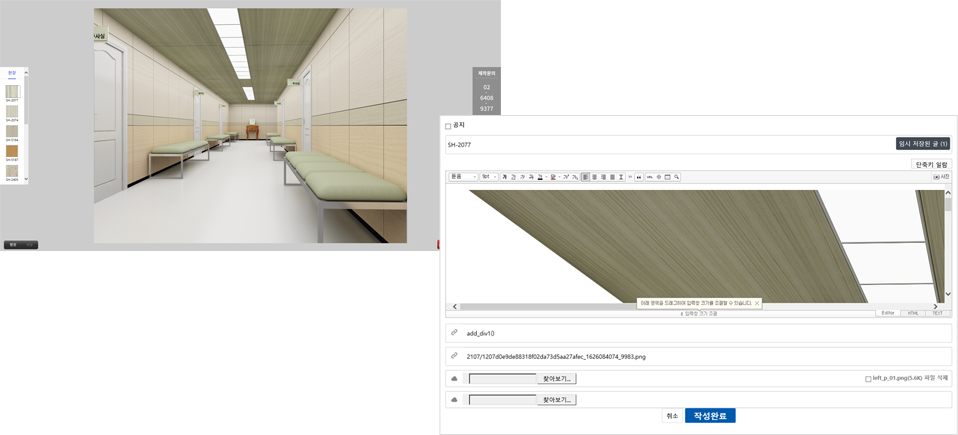Open the font family dropdown in editor
958x435 pixels.
click(x=462, y=177)
